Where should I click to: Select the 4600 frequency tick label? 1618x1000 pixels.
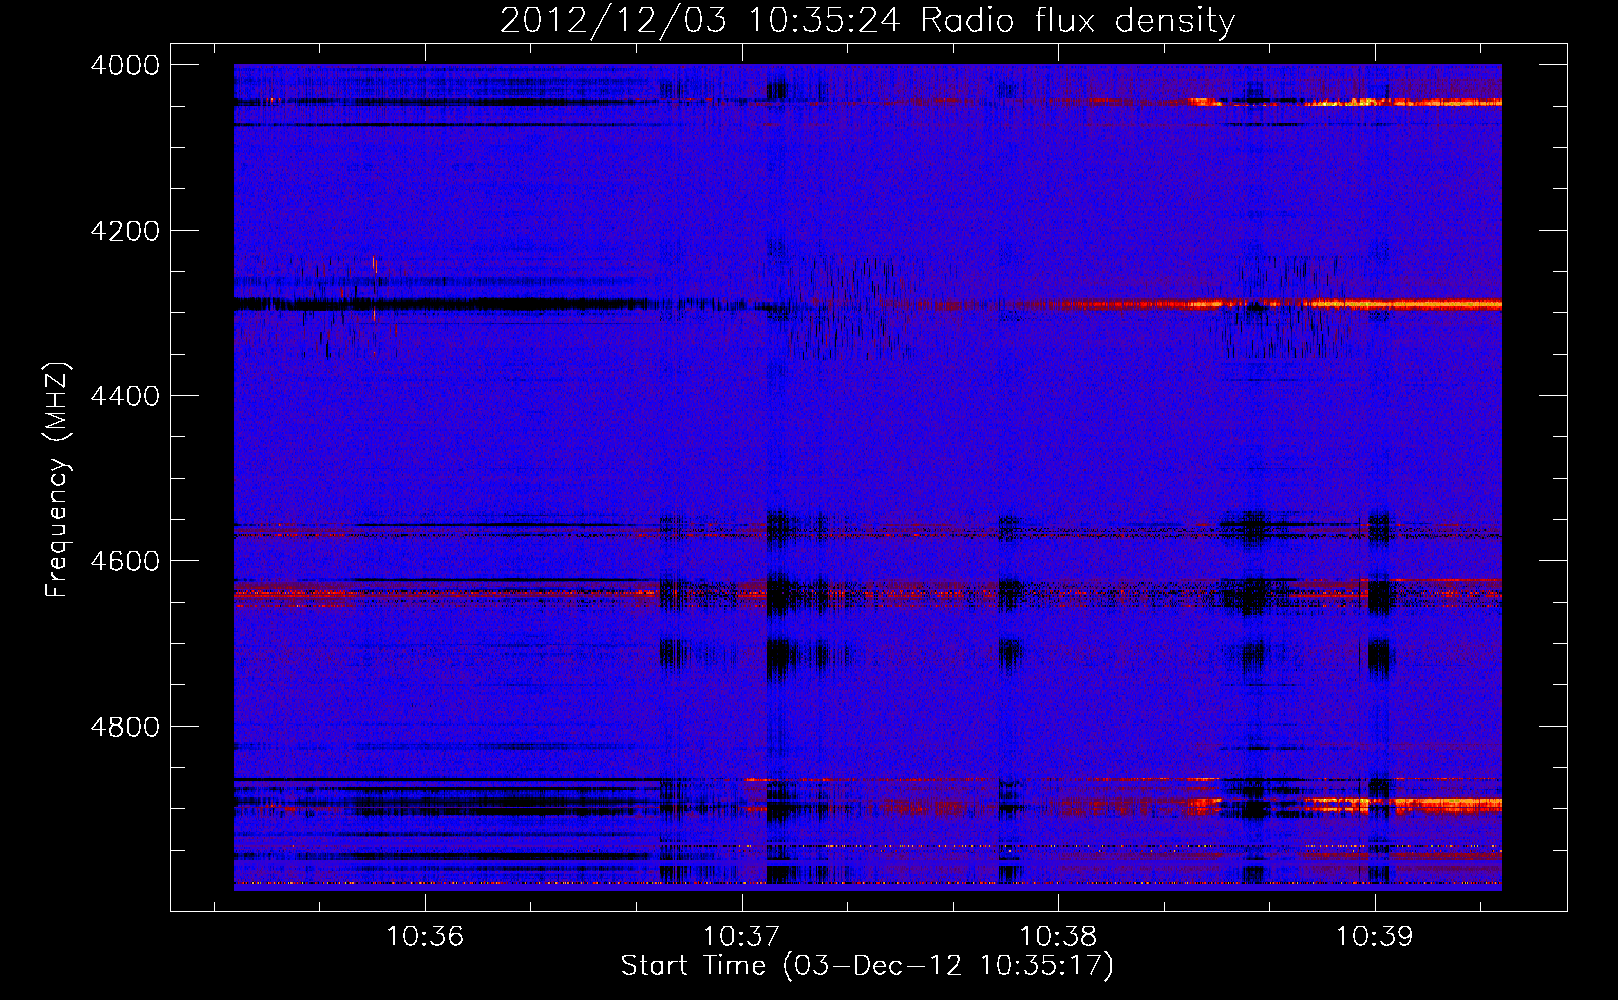125,561
